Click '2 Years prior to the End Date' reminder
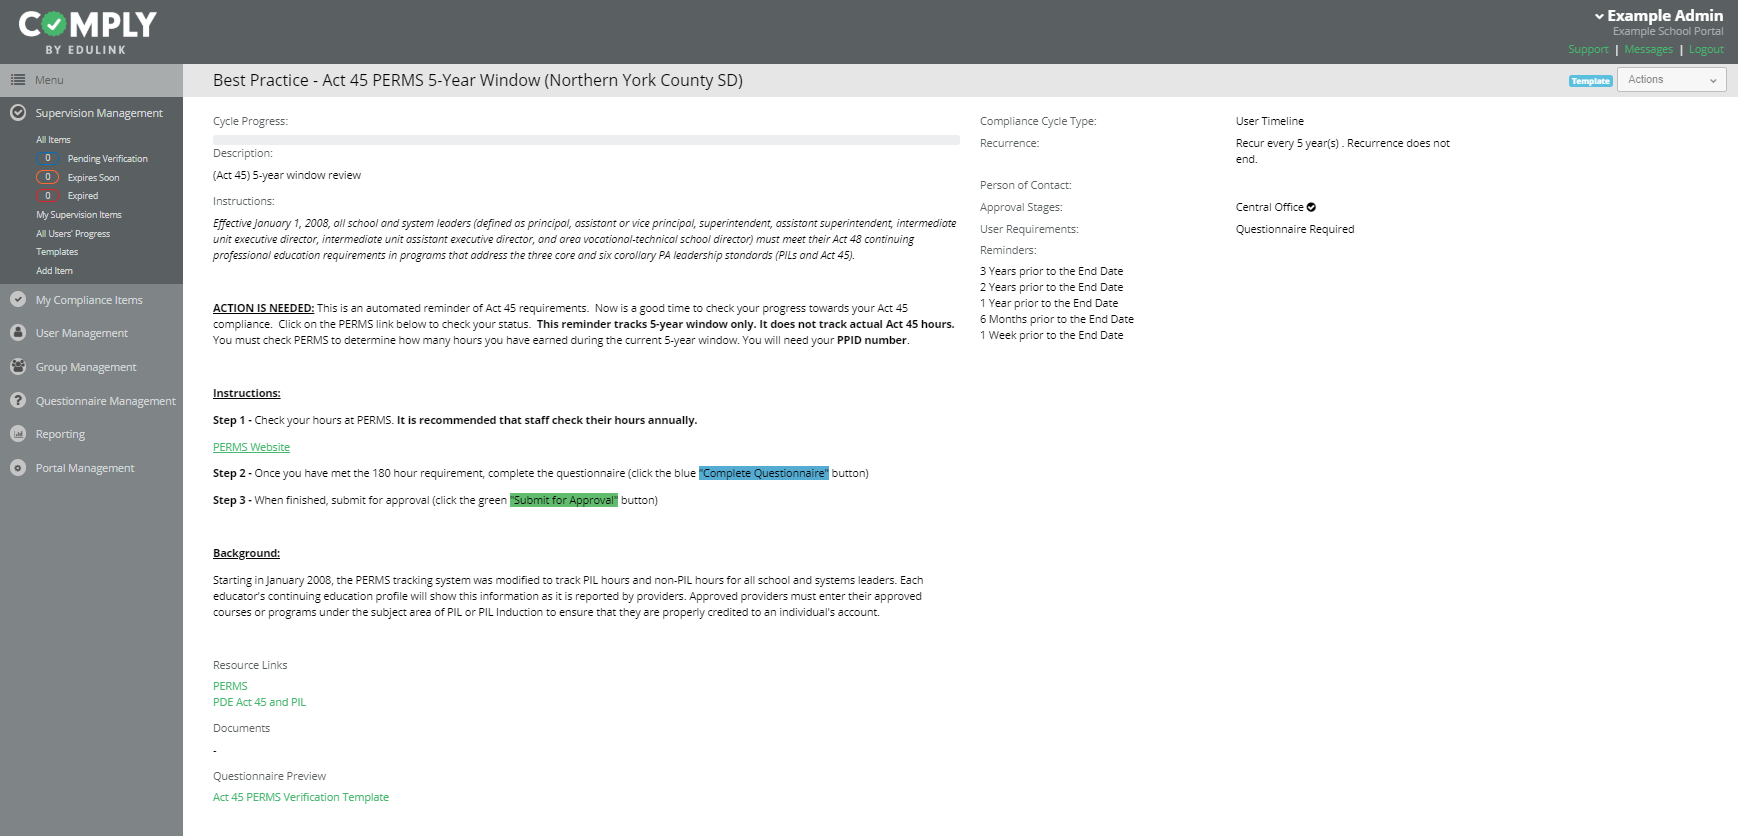1738x836 pixels. pos(1051,287)
